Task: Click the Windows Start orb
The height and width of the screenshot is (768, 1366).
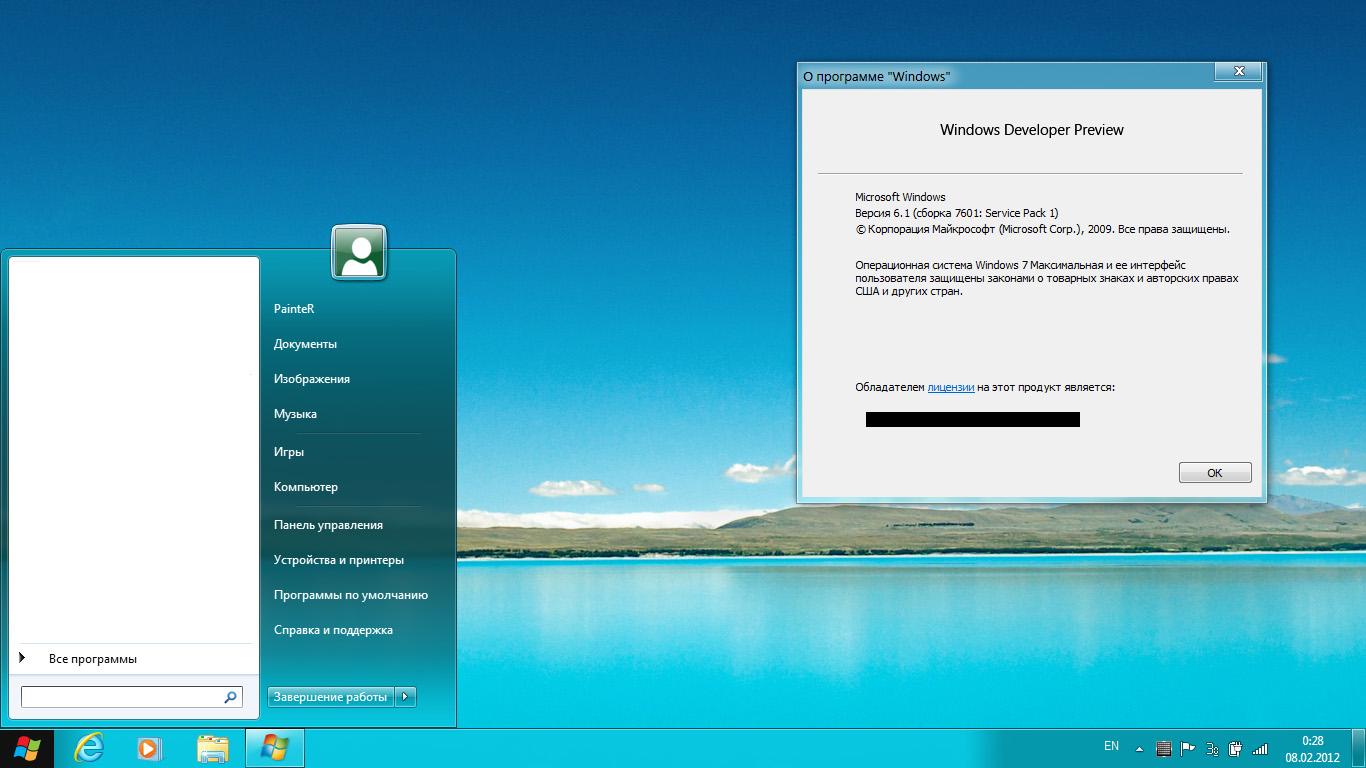Action: pyautogui.click(x=27, y=748)
